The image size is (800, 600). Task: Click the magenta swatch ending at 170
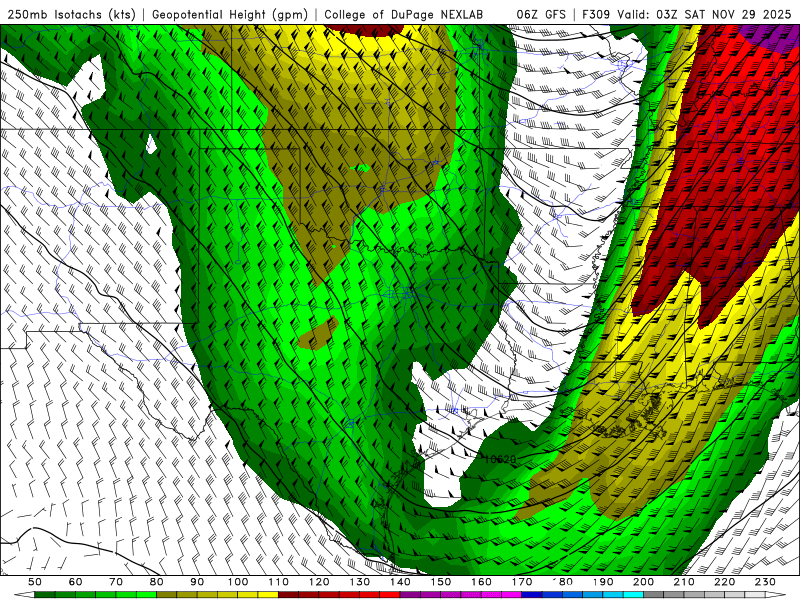coord(512,595)
